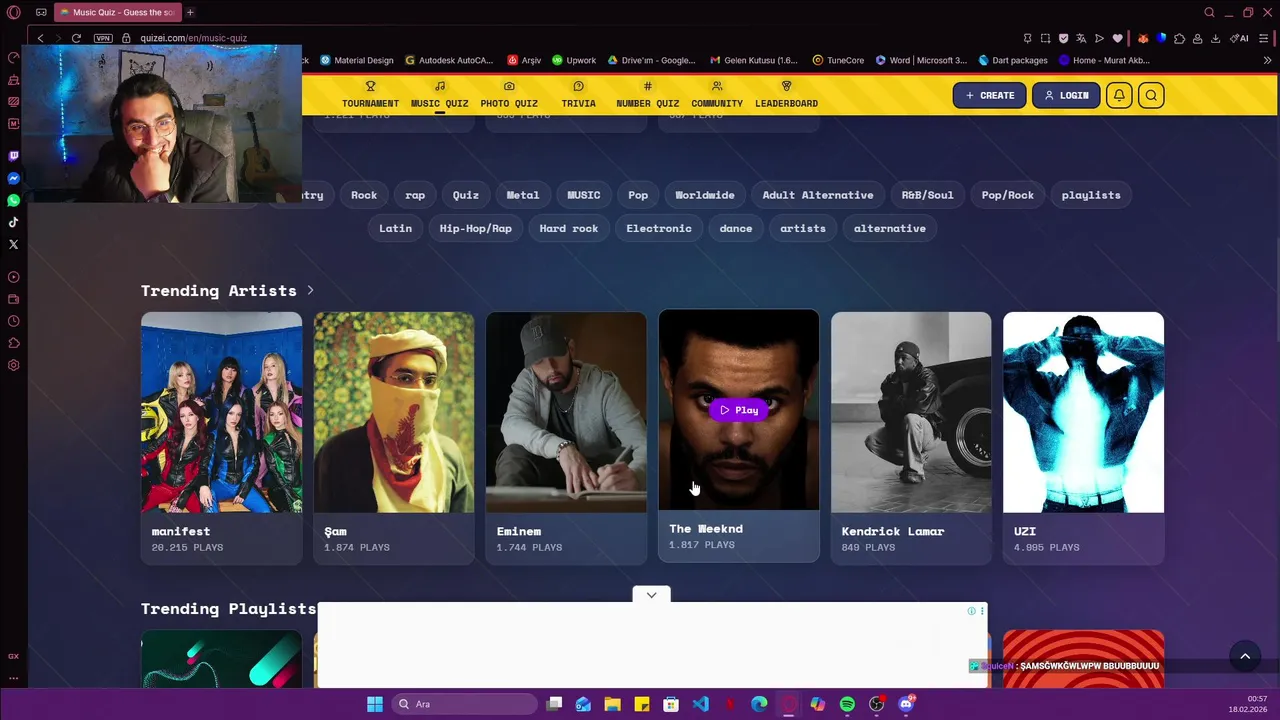The height and width of the screenshot is (720, 1280).
Task: Open browser downloads icon
Action: pos(1215,38)
